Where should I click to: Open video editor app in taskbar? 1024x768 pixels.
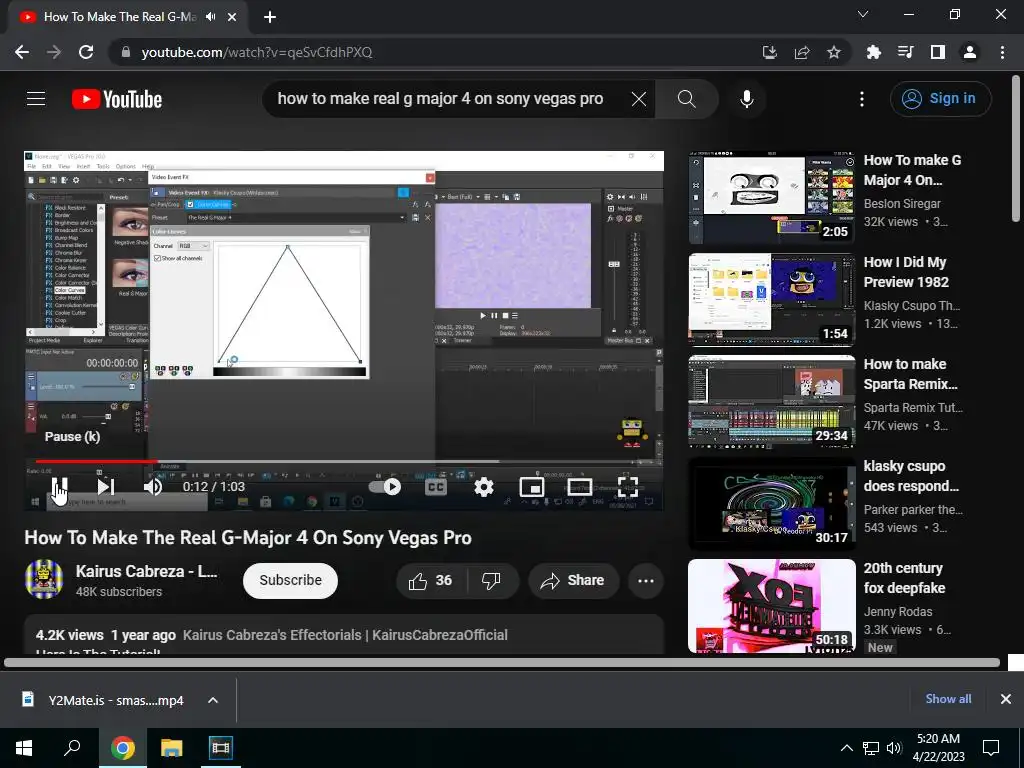click(221, 748)
